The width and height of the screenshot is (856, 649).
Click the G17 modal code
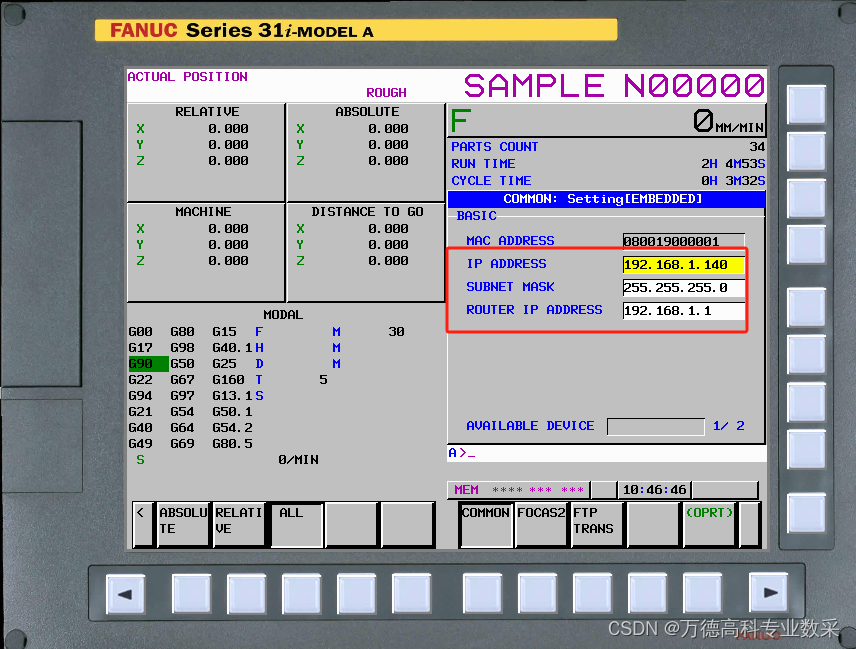coord(140,348)
